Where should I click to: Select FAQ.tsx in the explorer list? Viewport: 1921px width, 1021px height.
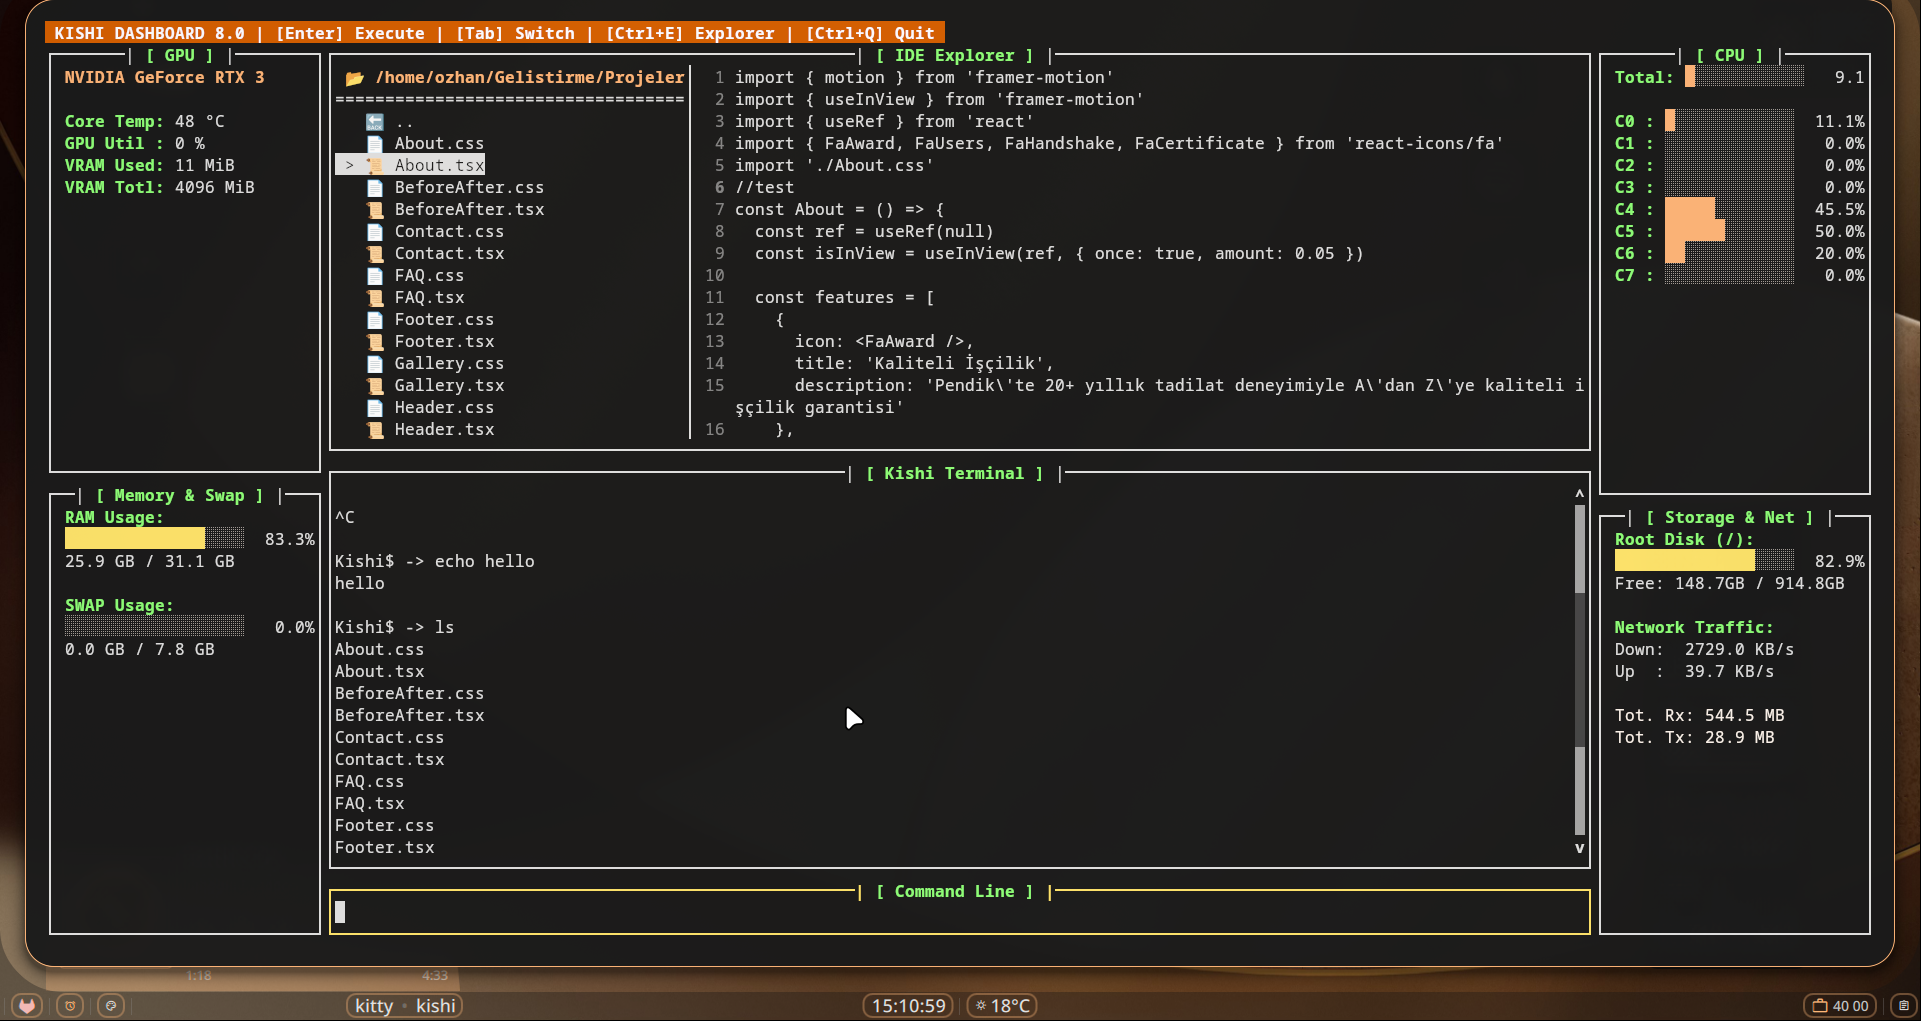pyautogui.click(x=429, y=298)
